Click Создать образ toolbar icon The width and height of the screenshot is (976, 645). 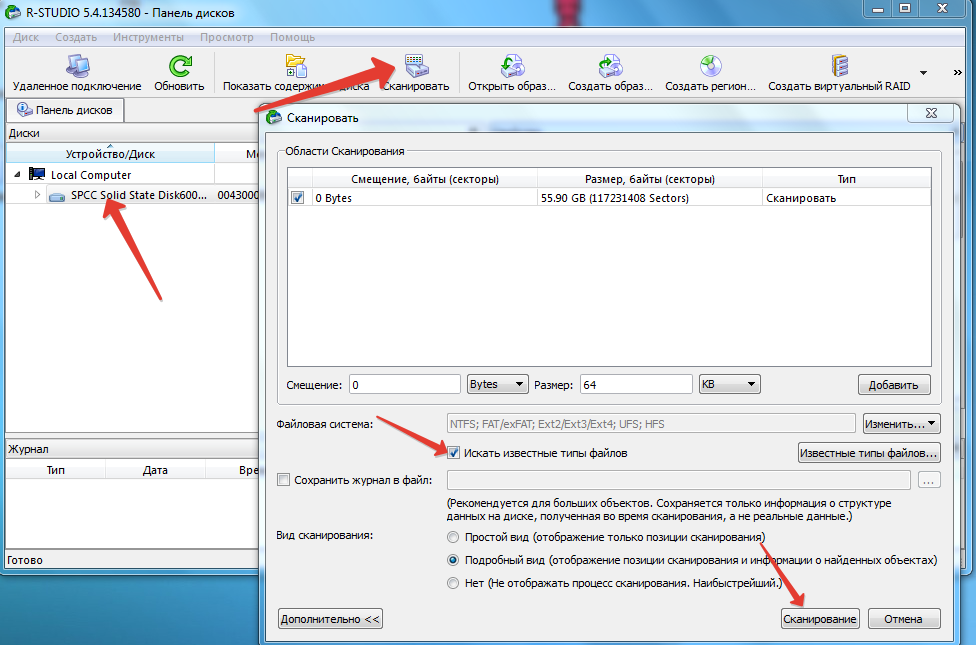[x=610, y=66]
